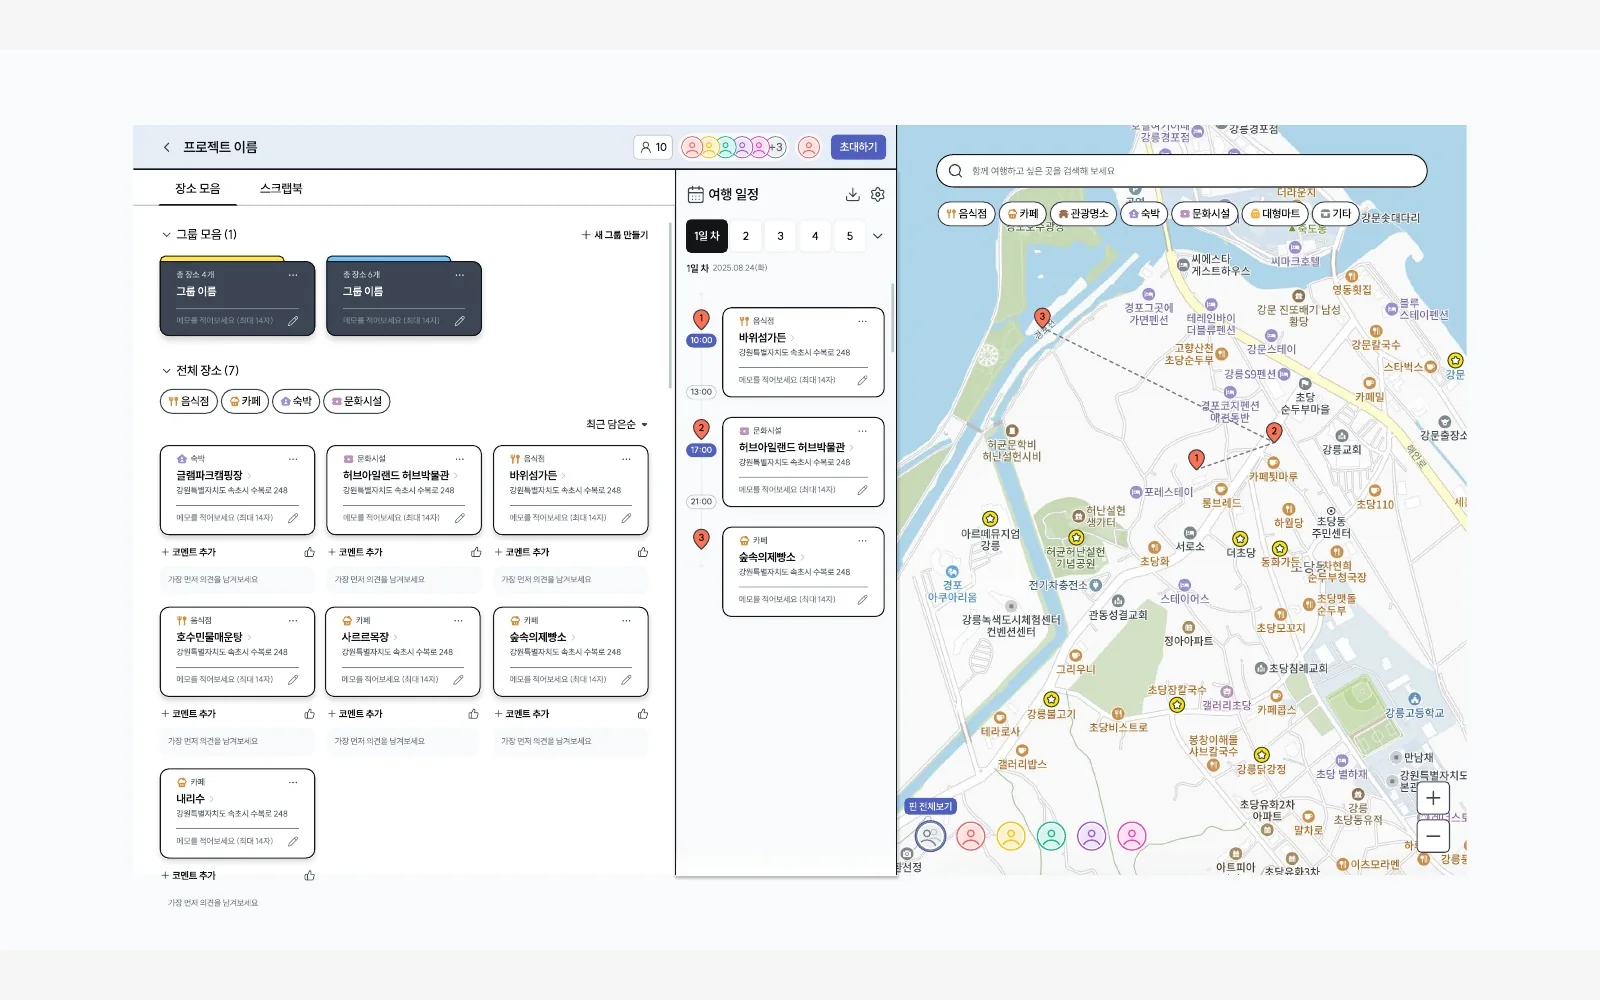The image size is (1600, 1000).
Task: Edit memo of yellow-tab group card
Action: (293, 321)
